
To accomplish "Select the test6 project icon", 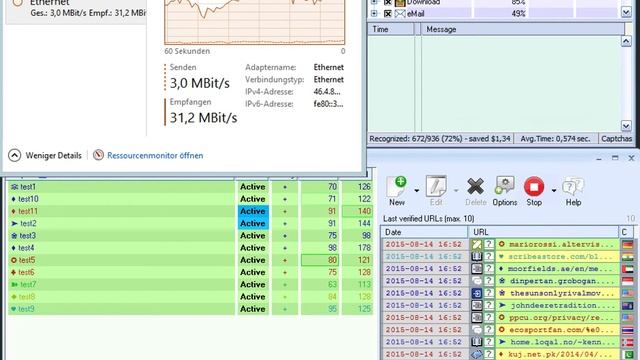I will tap(13, 273).
